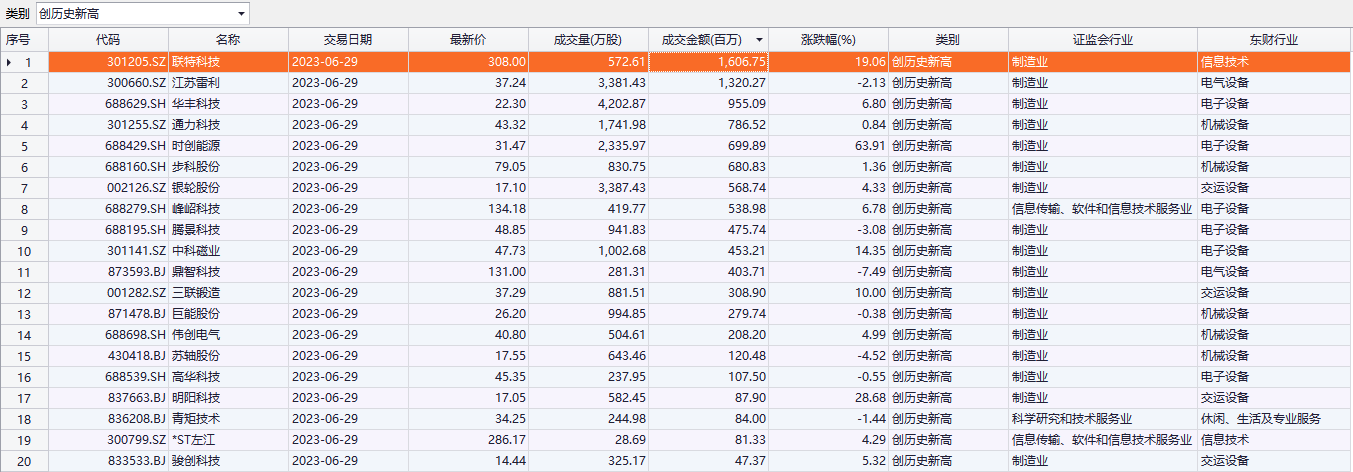Image resolution: width=1353 pixels, height=472 pixels.
Task: Sort by the 成交量(万股) column header
Action: tap(588, 40)
